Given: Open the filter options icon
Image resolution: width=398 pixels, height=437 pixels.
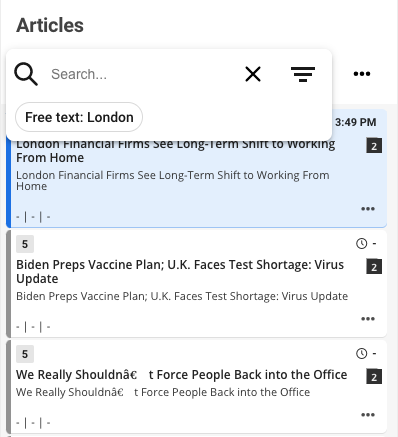Looking at the screenshot, I should 303,74.
